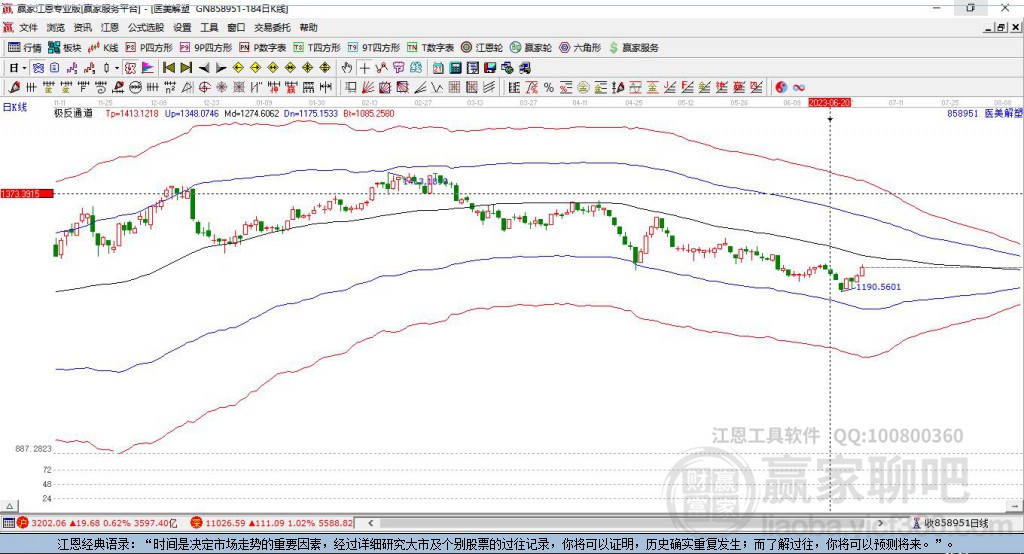Open the 赢家轮 wheel tool

(531, 48)
